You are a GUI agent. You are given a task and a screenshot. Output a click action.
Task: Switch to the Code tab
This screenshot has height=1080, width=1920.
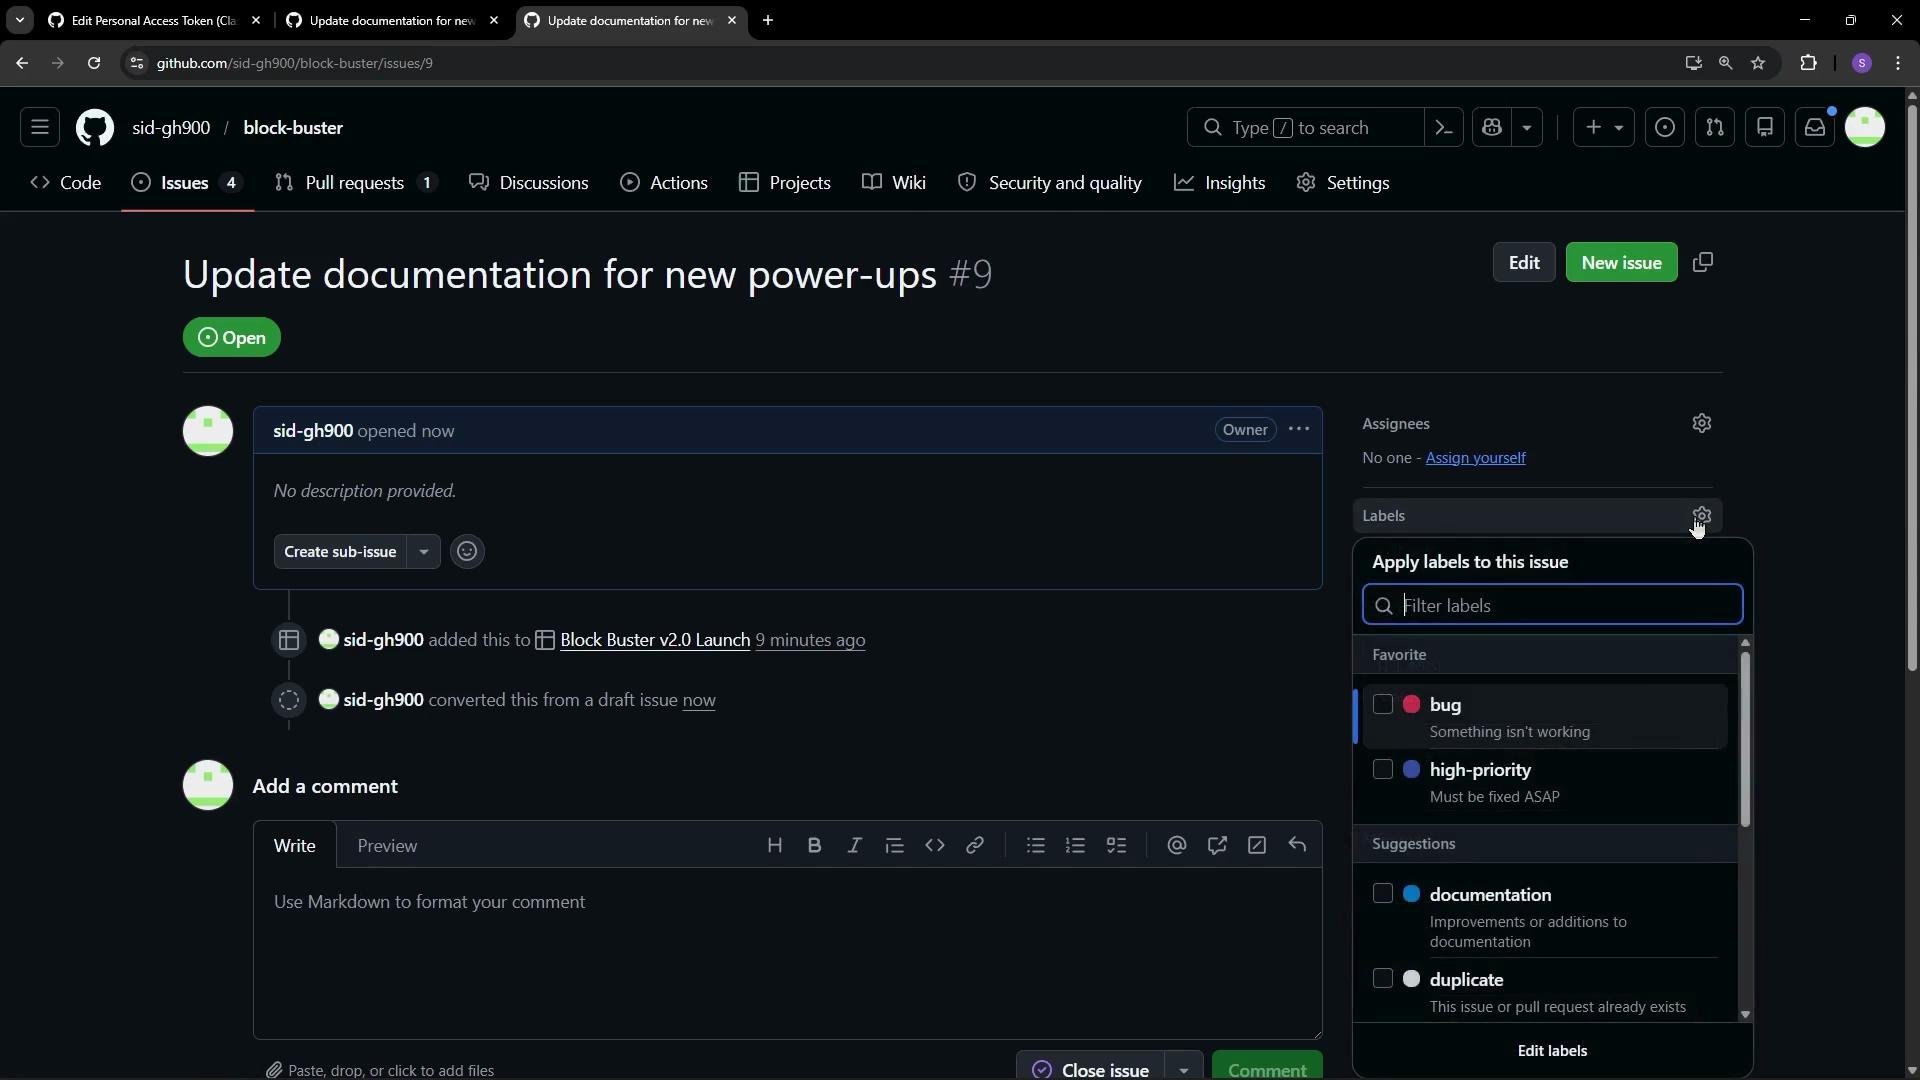[66, 183]
